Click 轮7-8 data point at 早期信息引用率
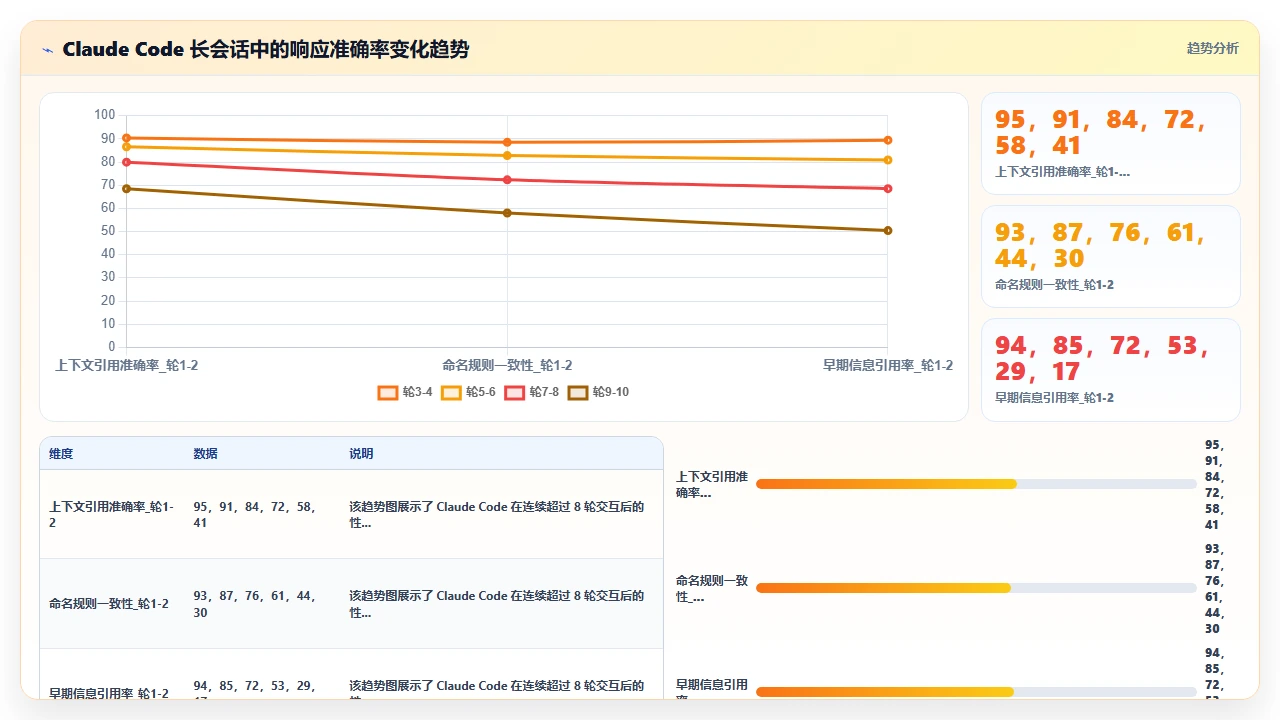This screenshot has height=720, width=1280. [x=887, y=189]
